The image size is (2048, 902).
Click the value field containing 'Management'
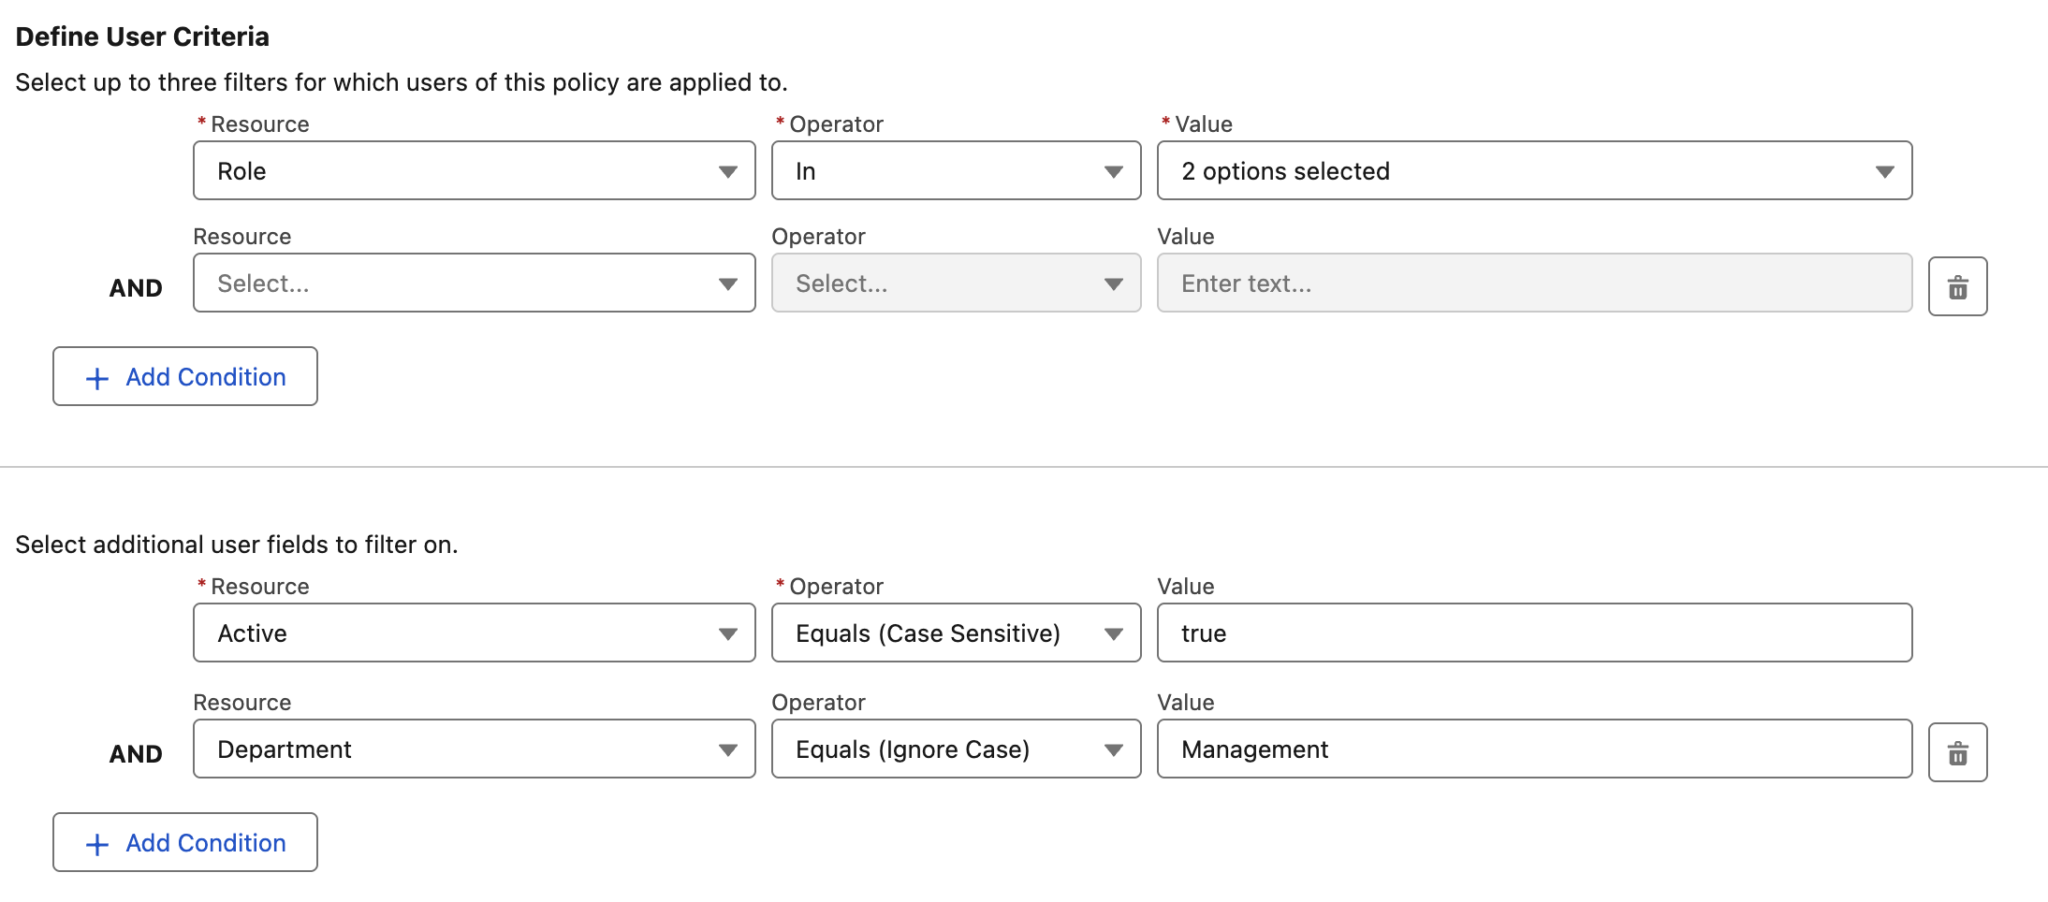click(1536, 749)
